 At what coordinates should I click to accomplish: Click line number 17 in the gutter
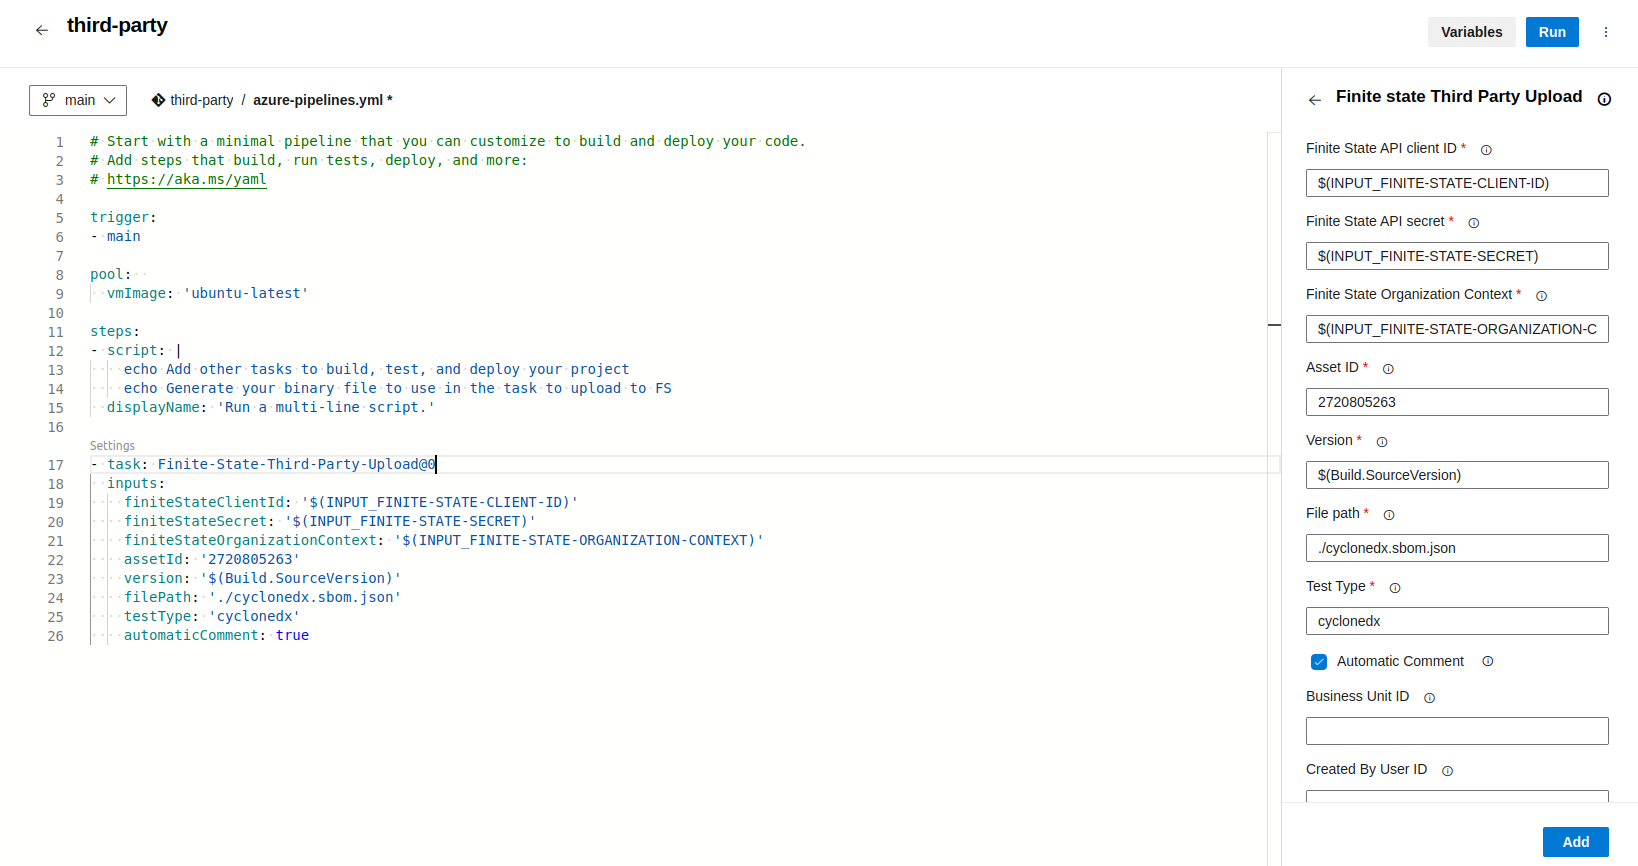coord(55,465)
